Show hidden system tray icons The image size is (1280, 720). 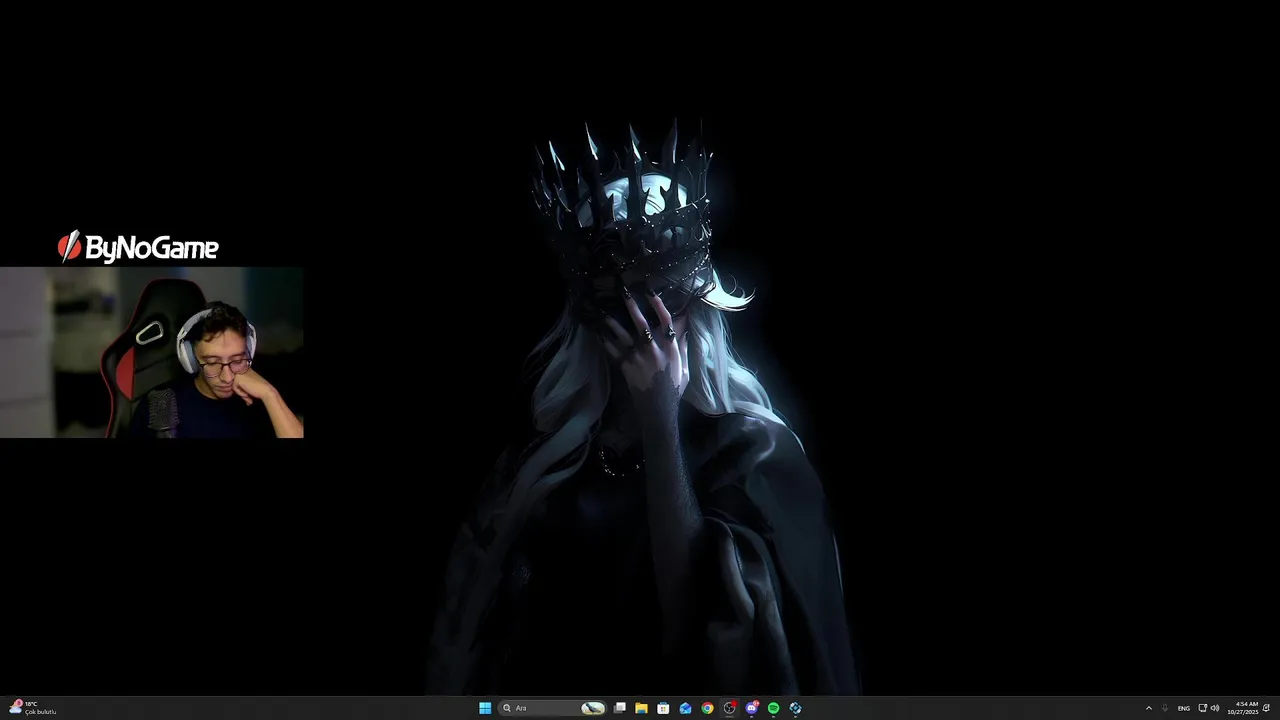1148,708
